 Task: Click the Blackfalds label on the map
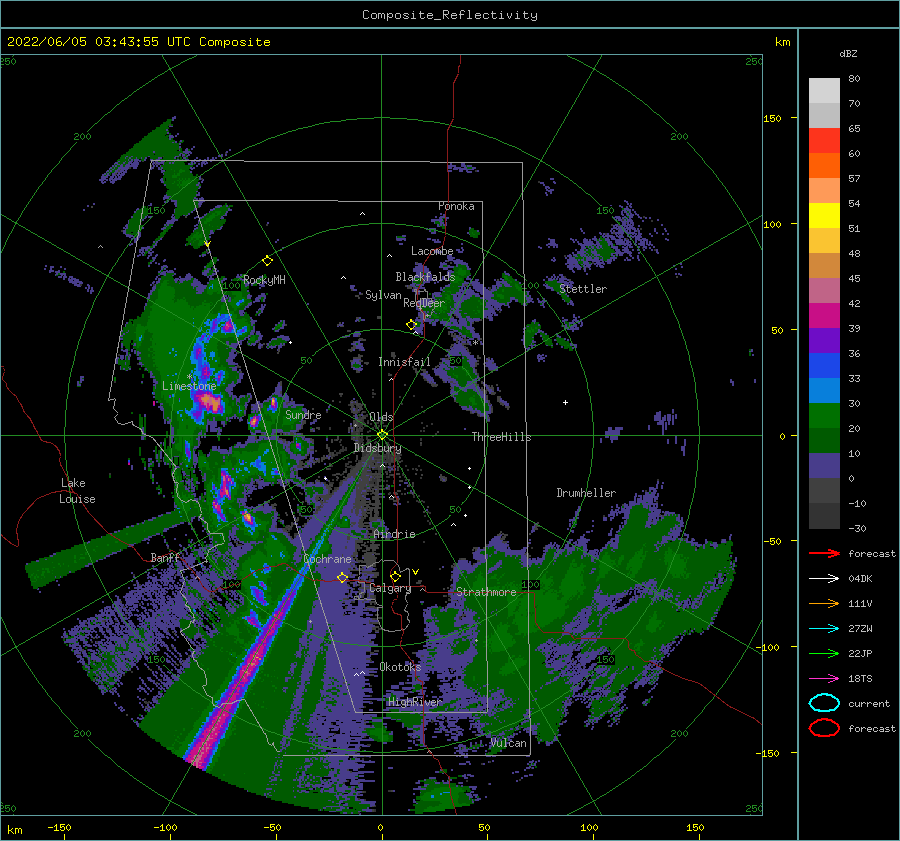(425, 277)
